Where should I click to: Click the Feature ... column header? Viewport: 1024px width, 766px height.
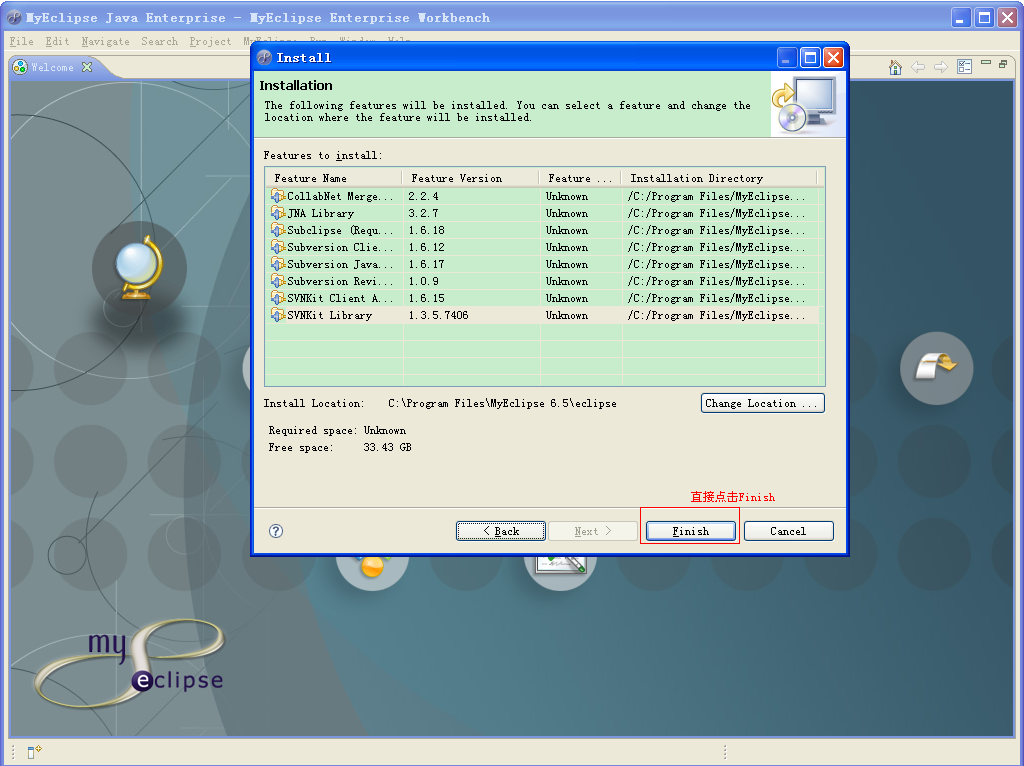pyautogui.click(x=581, y=178)
